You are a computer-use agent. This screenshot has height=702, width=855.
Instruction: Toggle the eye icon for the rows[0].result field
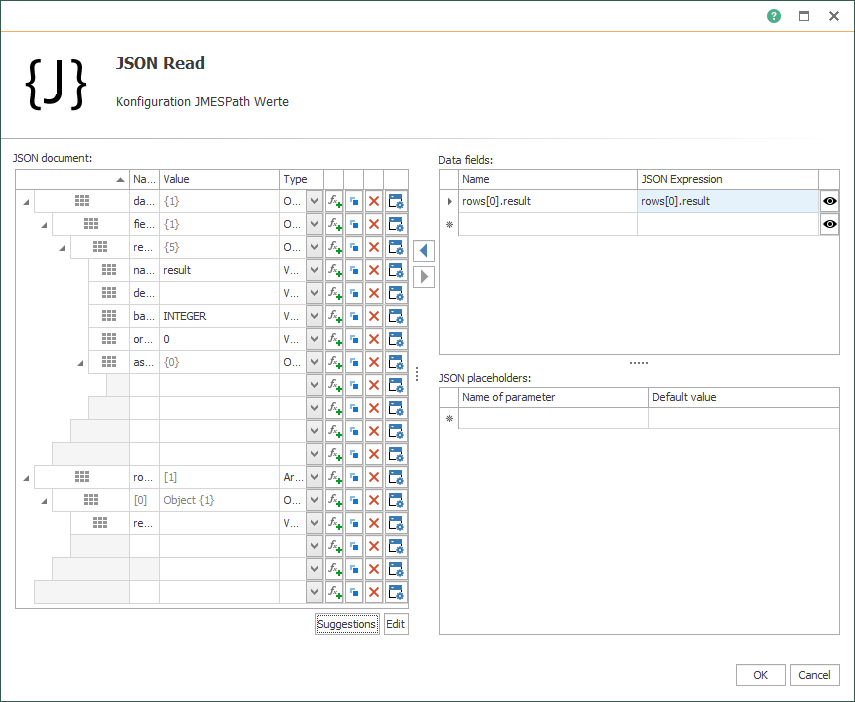(829, 201)
